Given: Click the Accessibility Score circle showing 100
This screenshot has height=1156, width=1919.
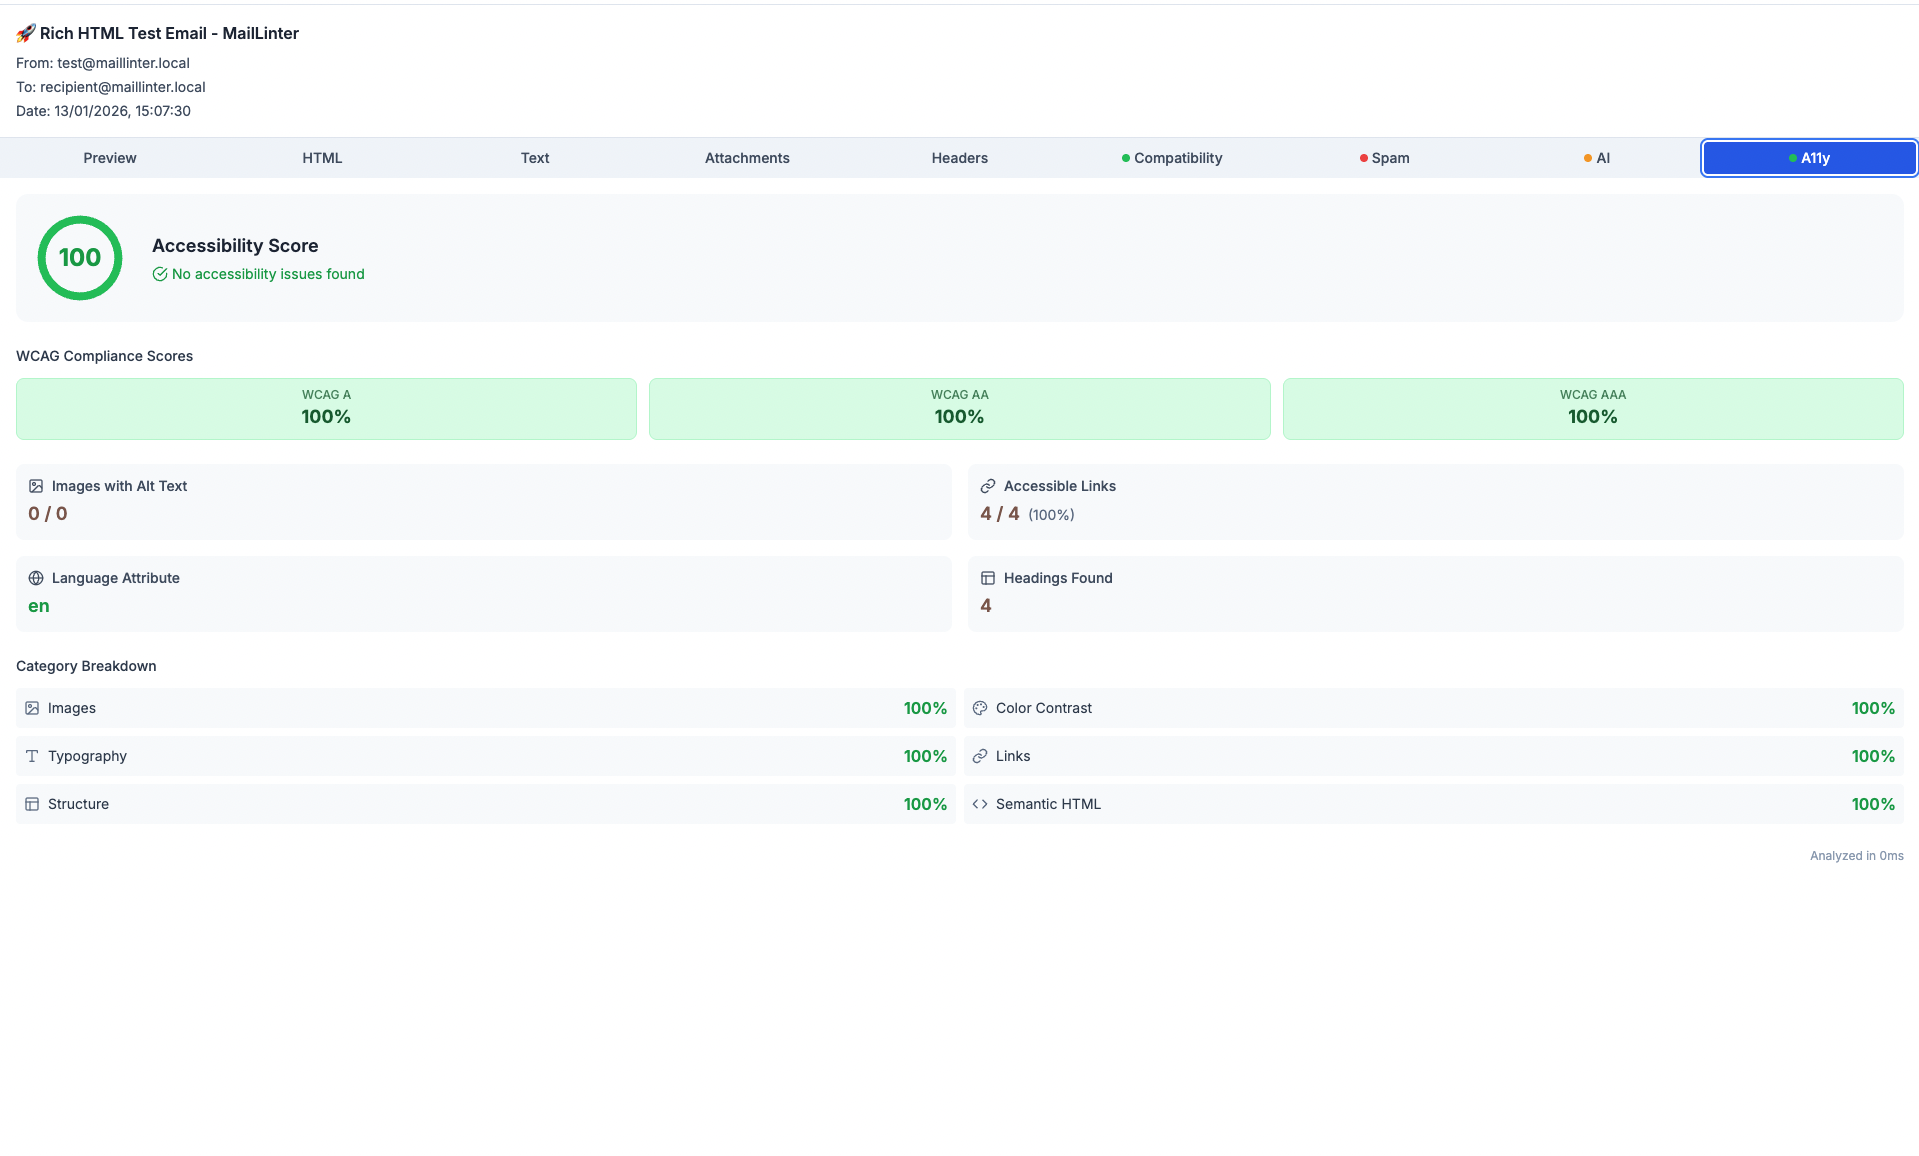Looking at the screenshot, I should [x=79, y=257].
